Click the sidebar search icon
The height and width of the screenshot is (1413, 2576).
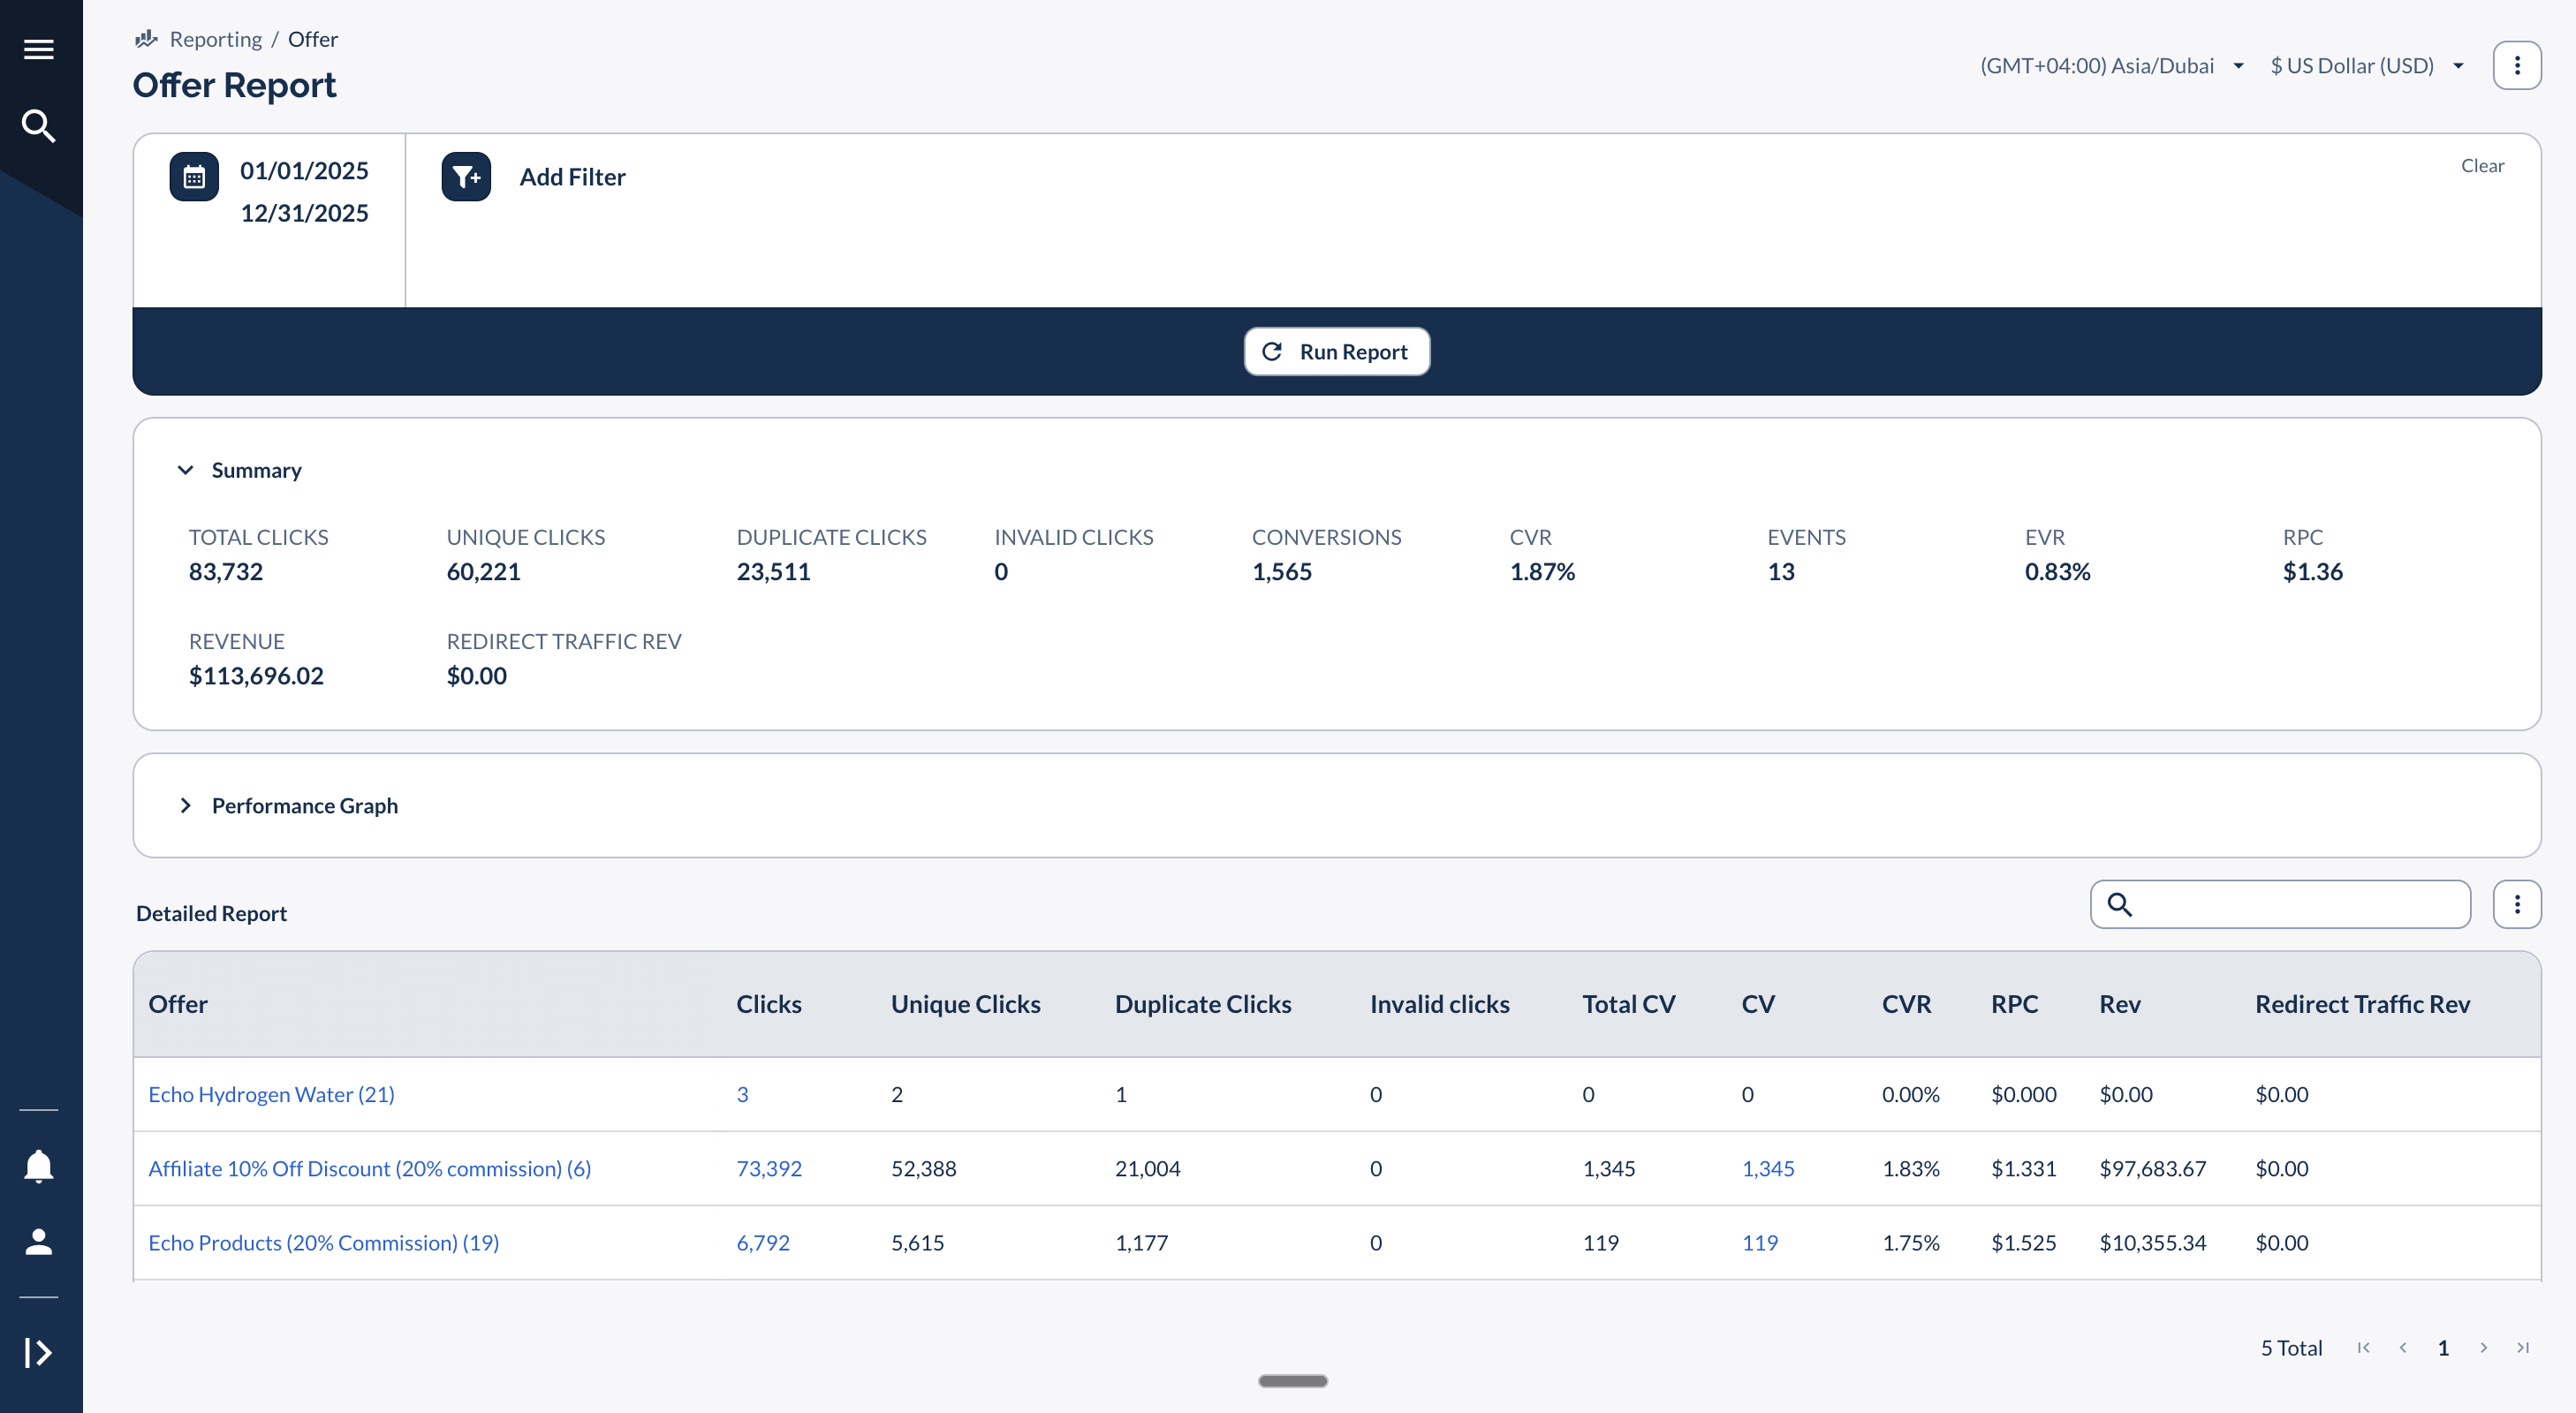pos(38,125)
